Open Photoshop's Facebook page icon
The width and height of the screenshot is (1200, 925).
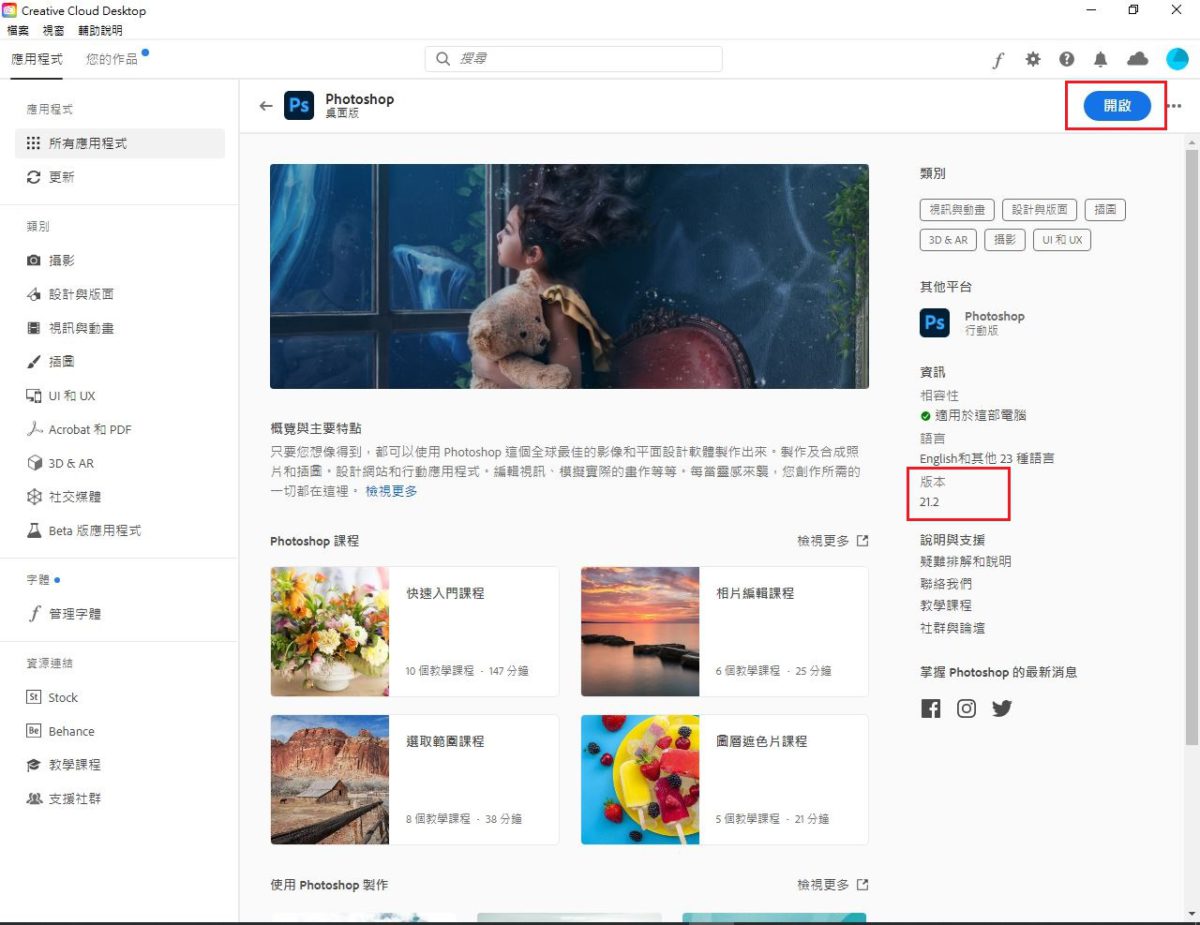tap(930, 708)
